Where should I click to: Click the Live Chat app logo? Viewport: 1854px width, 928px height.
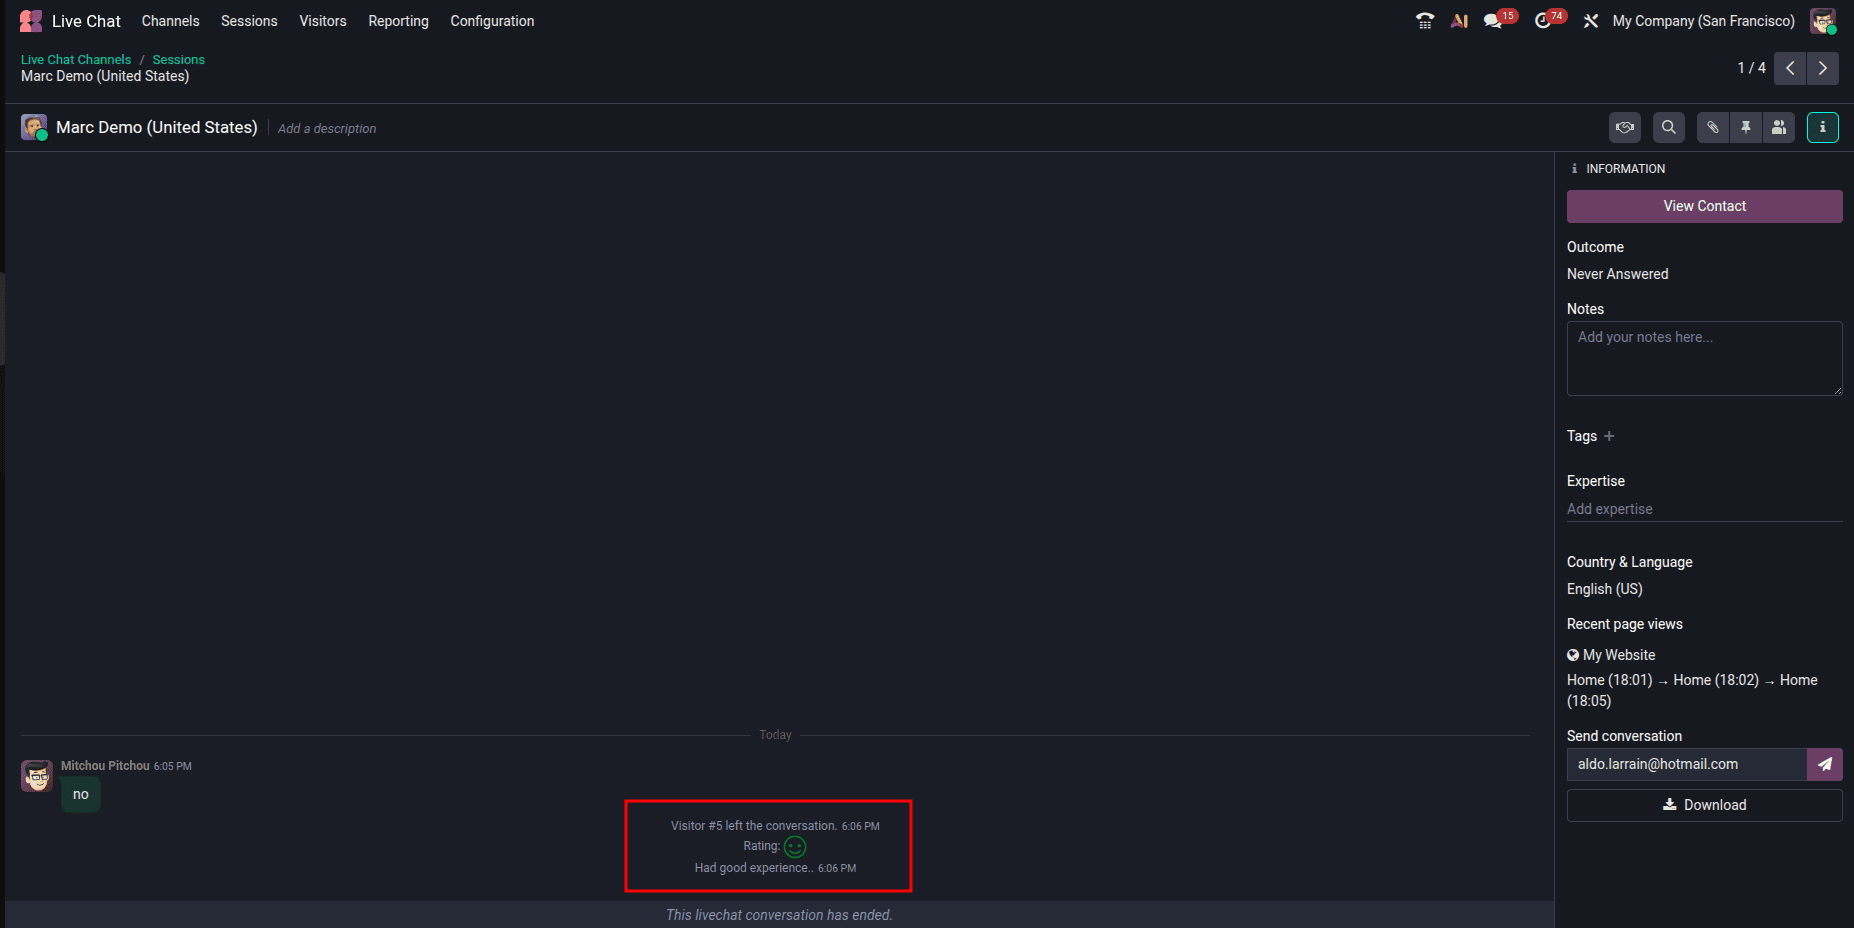pyautogui.click(x=31, y=21)
